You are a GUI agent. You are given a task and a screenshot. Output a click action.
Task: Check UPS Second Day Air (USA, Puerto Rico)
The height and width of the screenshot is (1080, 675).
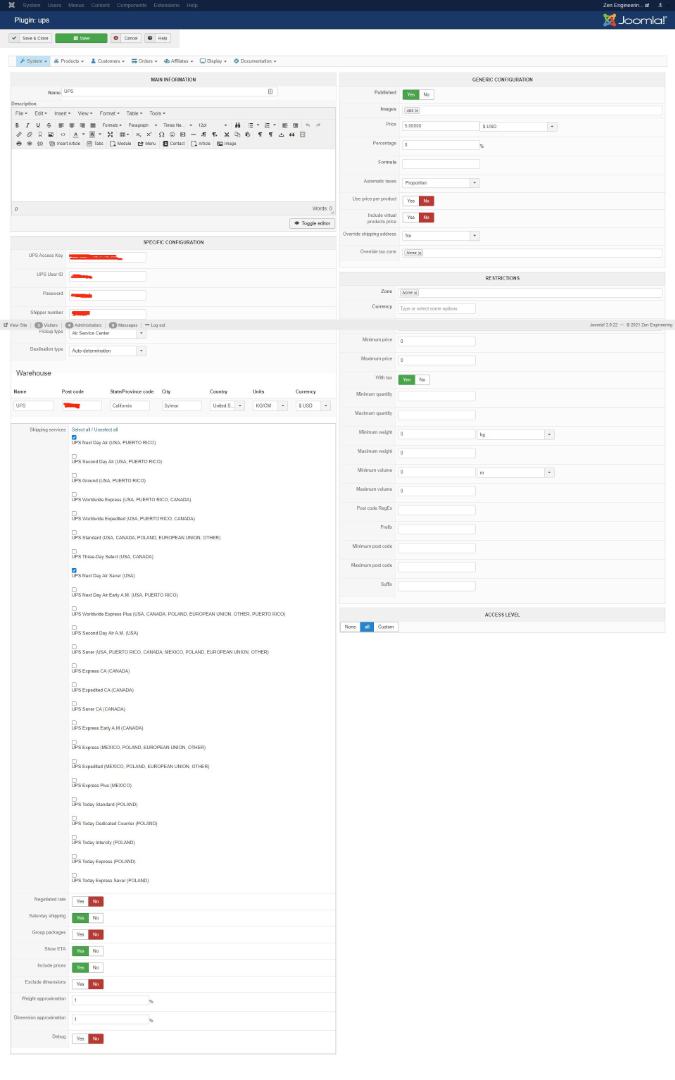pos(74,456)
